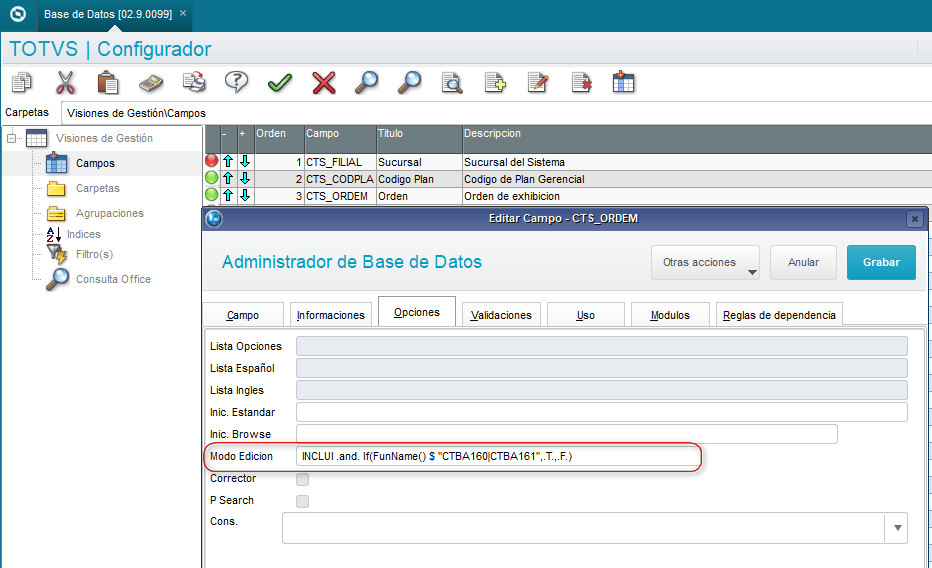Click red status circle of CTS_FILIAL
932x568 pixels.
(x=212, y=160)
